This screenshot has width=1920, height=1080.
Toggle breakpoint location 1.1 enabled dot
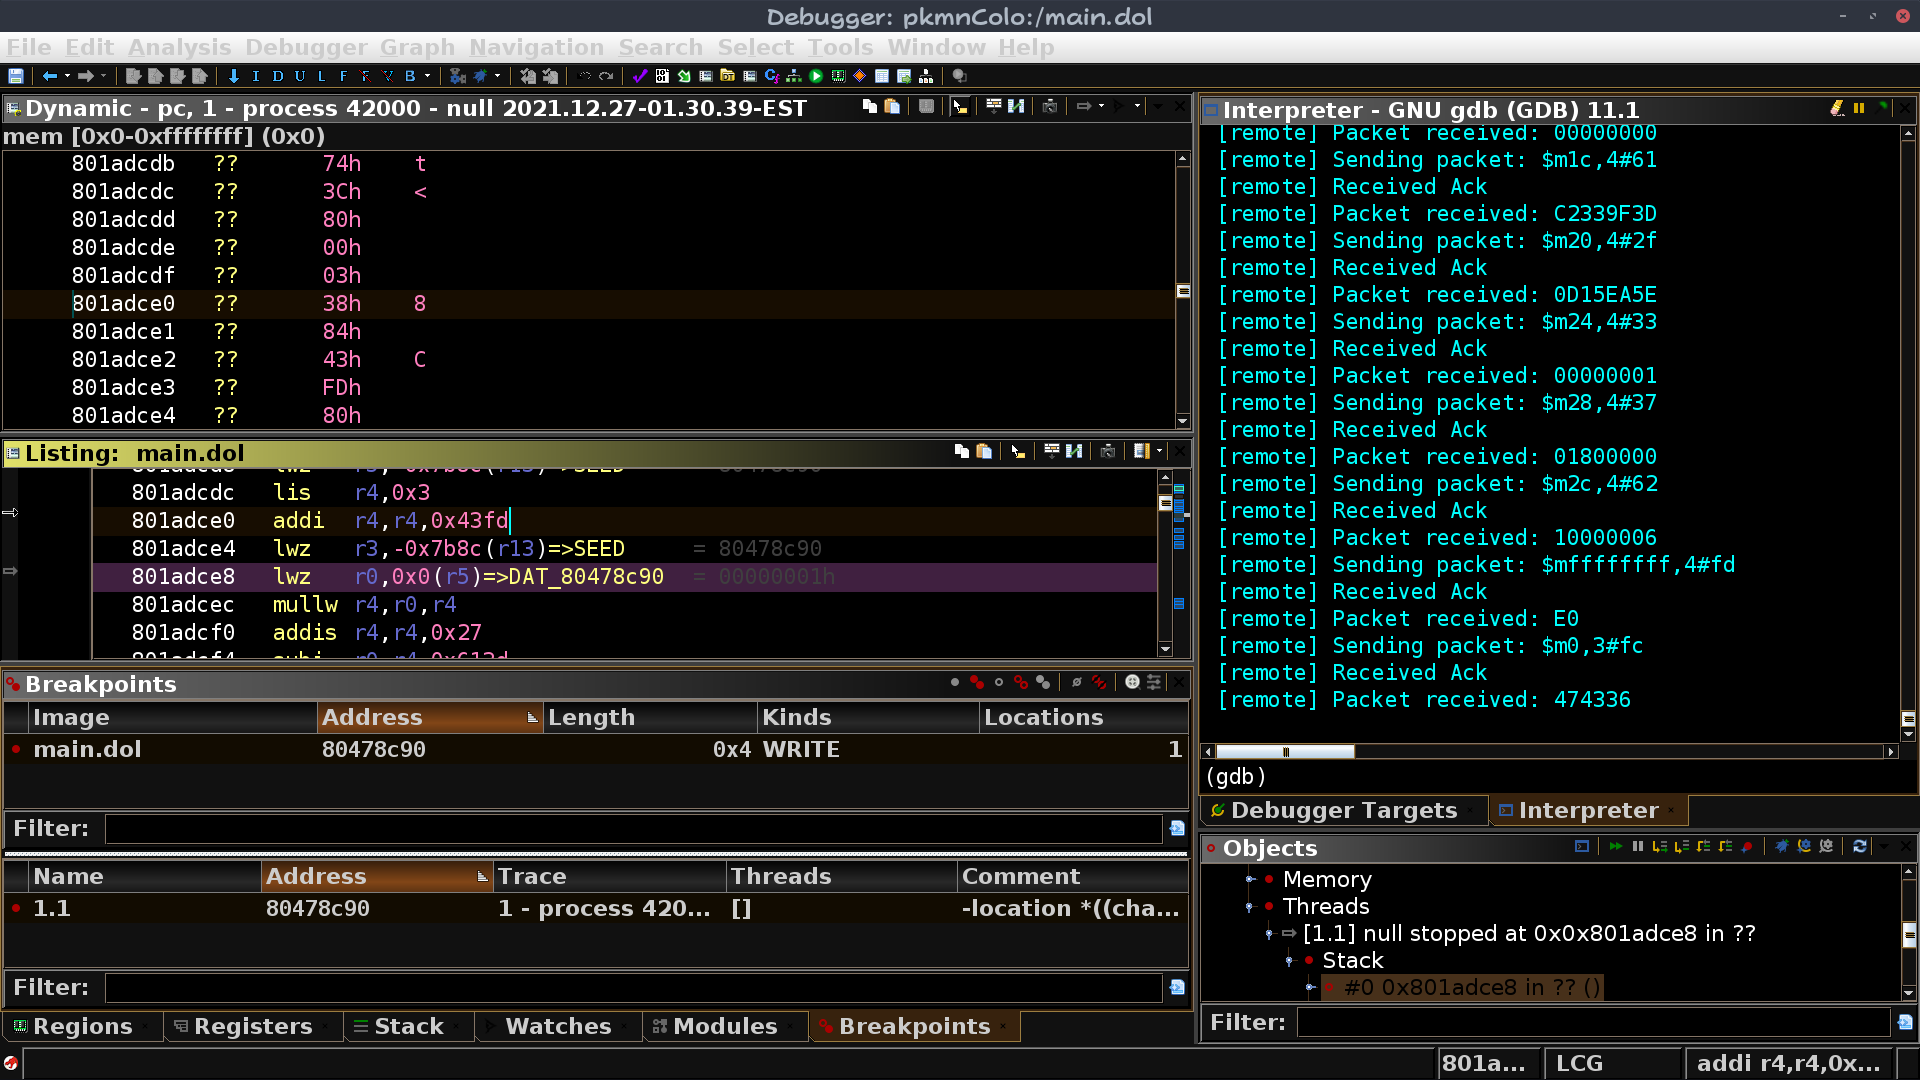pyautogui.click(x=16, y=908)
